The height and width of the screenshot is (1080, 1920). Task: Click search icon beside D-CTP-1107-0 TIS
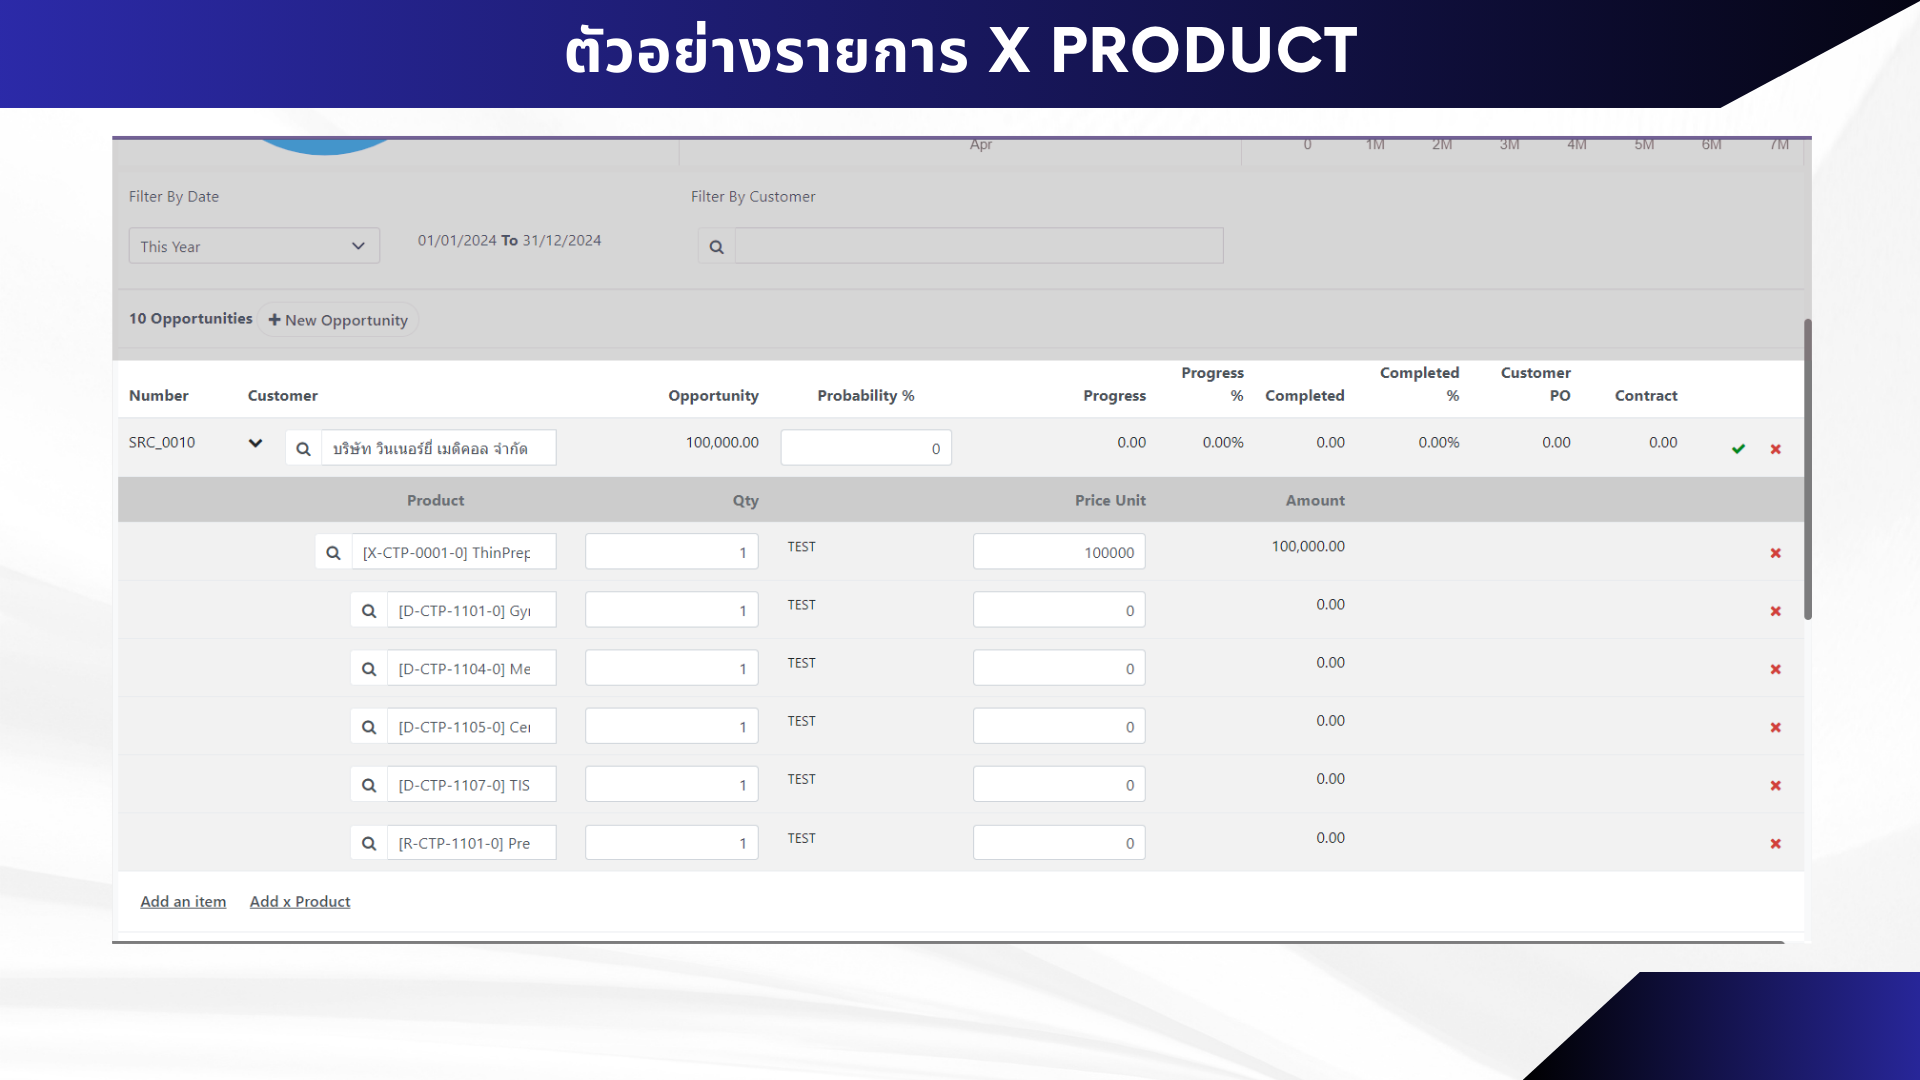coord(369,785)
